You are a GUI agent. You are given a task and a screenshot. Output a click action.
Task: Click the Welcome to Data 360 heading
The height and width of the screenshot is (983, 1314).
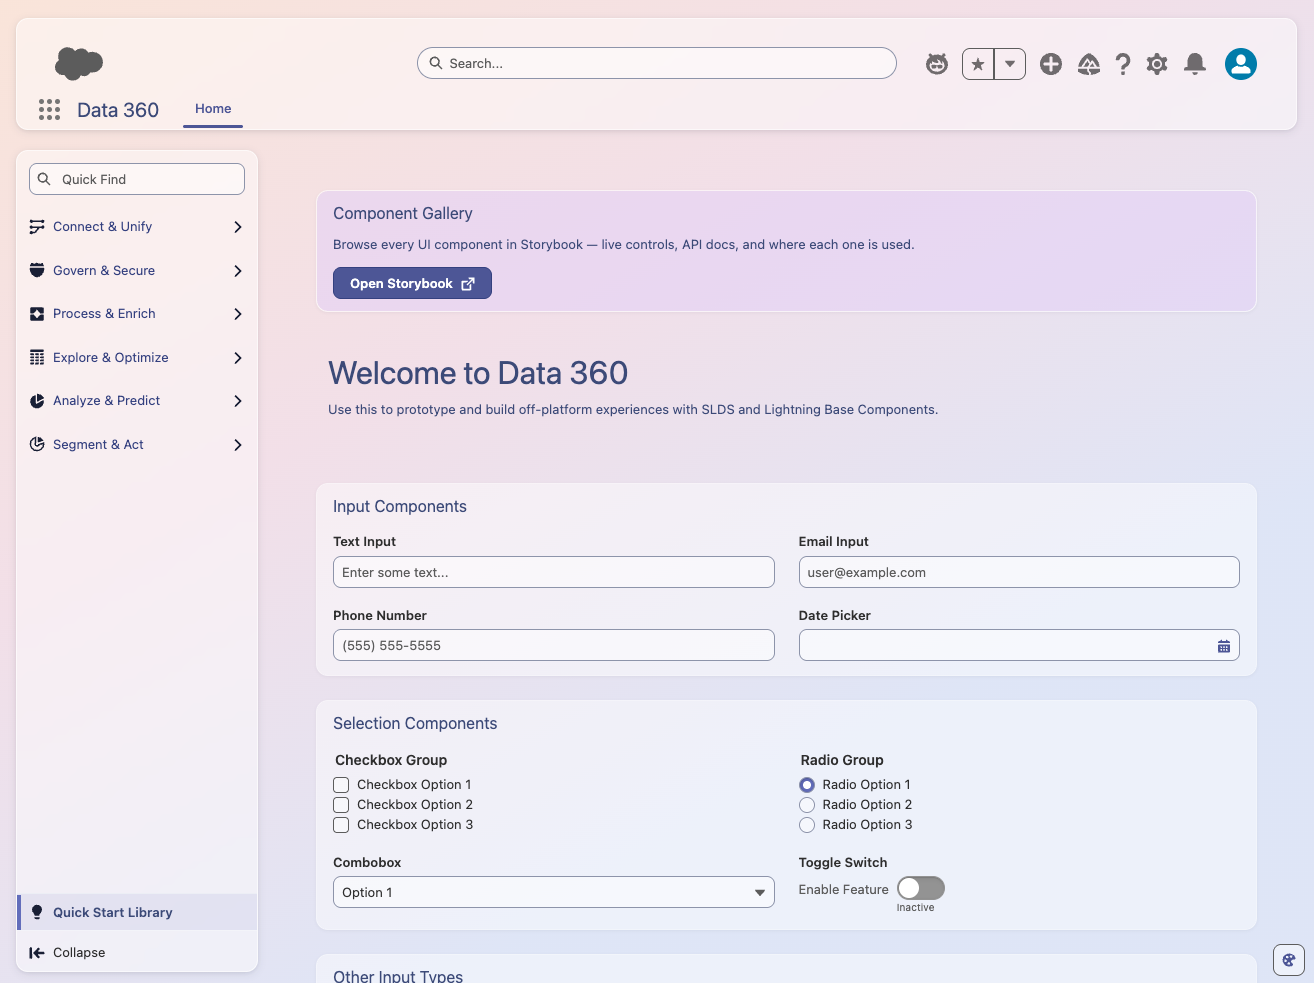tap(478, 373)
